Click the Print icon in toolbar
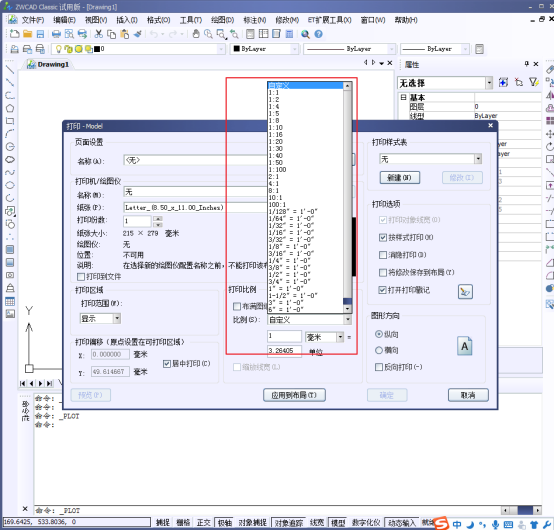This screenshot has height=530, width=554. click(x=56, y=34)
